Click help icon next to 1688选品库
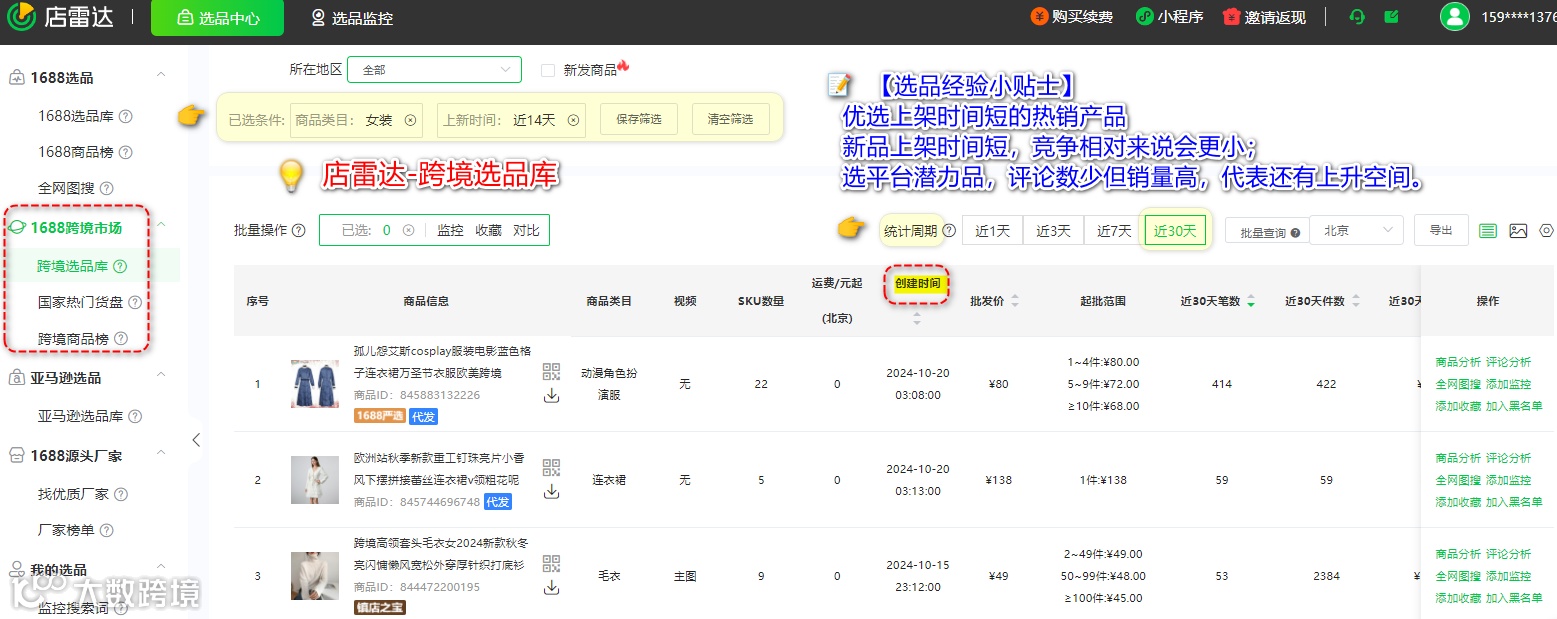Screen dimensions: 1557x619 (126, 116)
